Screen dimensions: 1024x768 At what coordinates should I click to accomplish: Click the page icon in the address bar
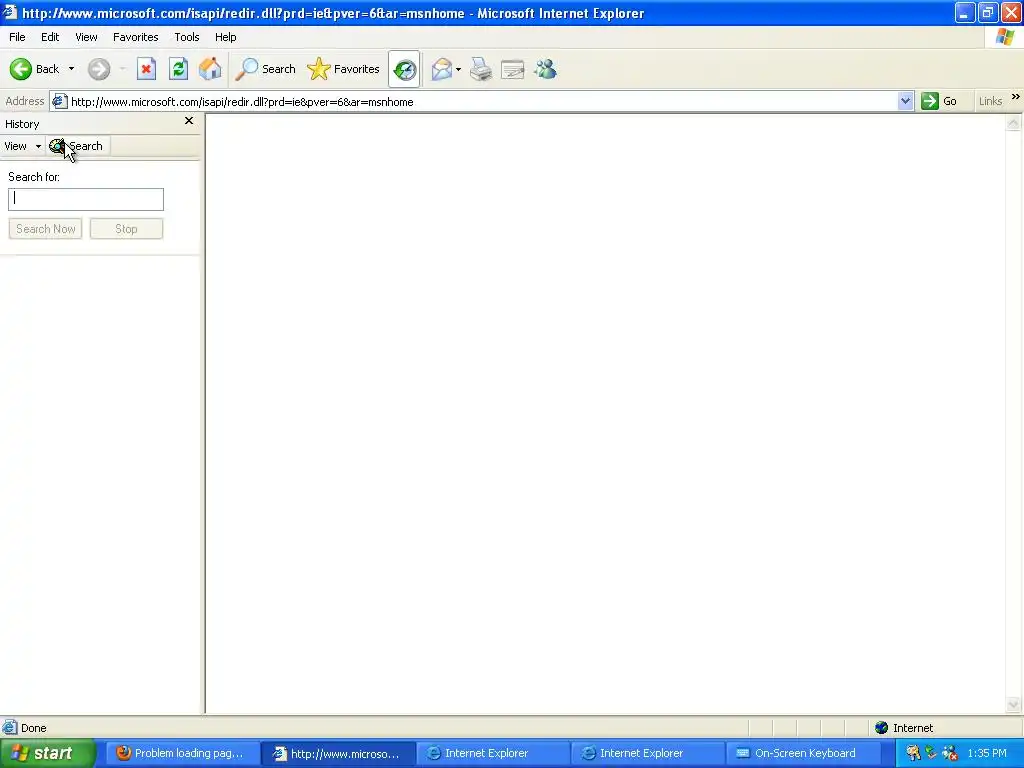[59, 101]
